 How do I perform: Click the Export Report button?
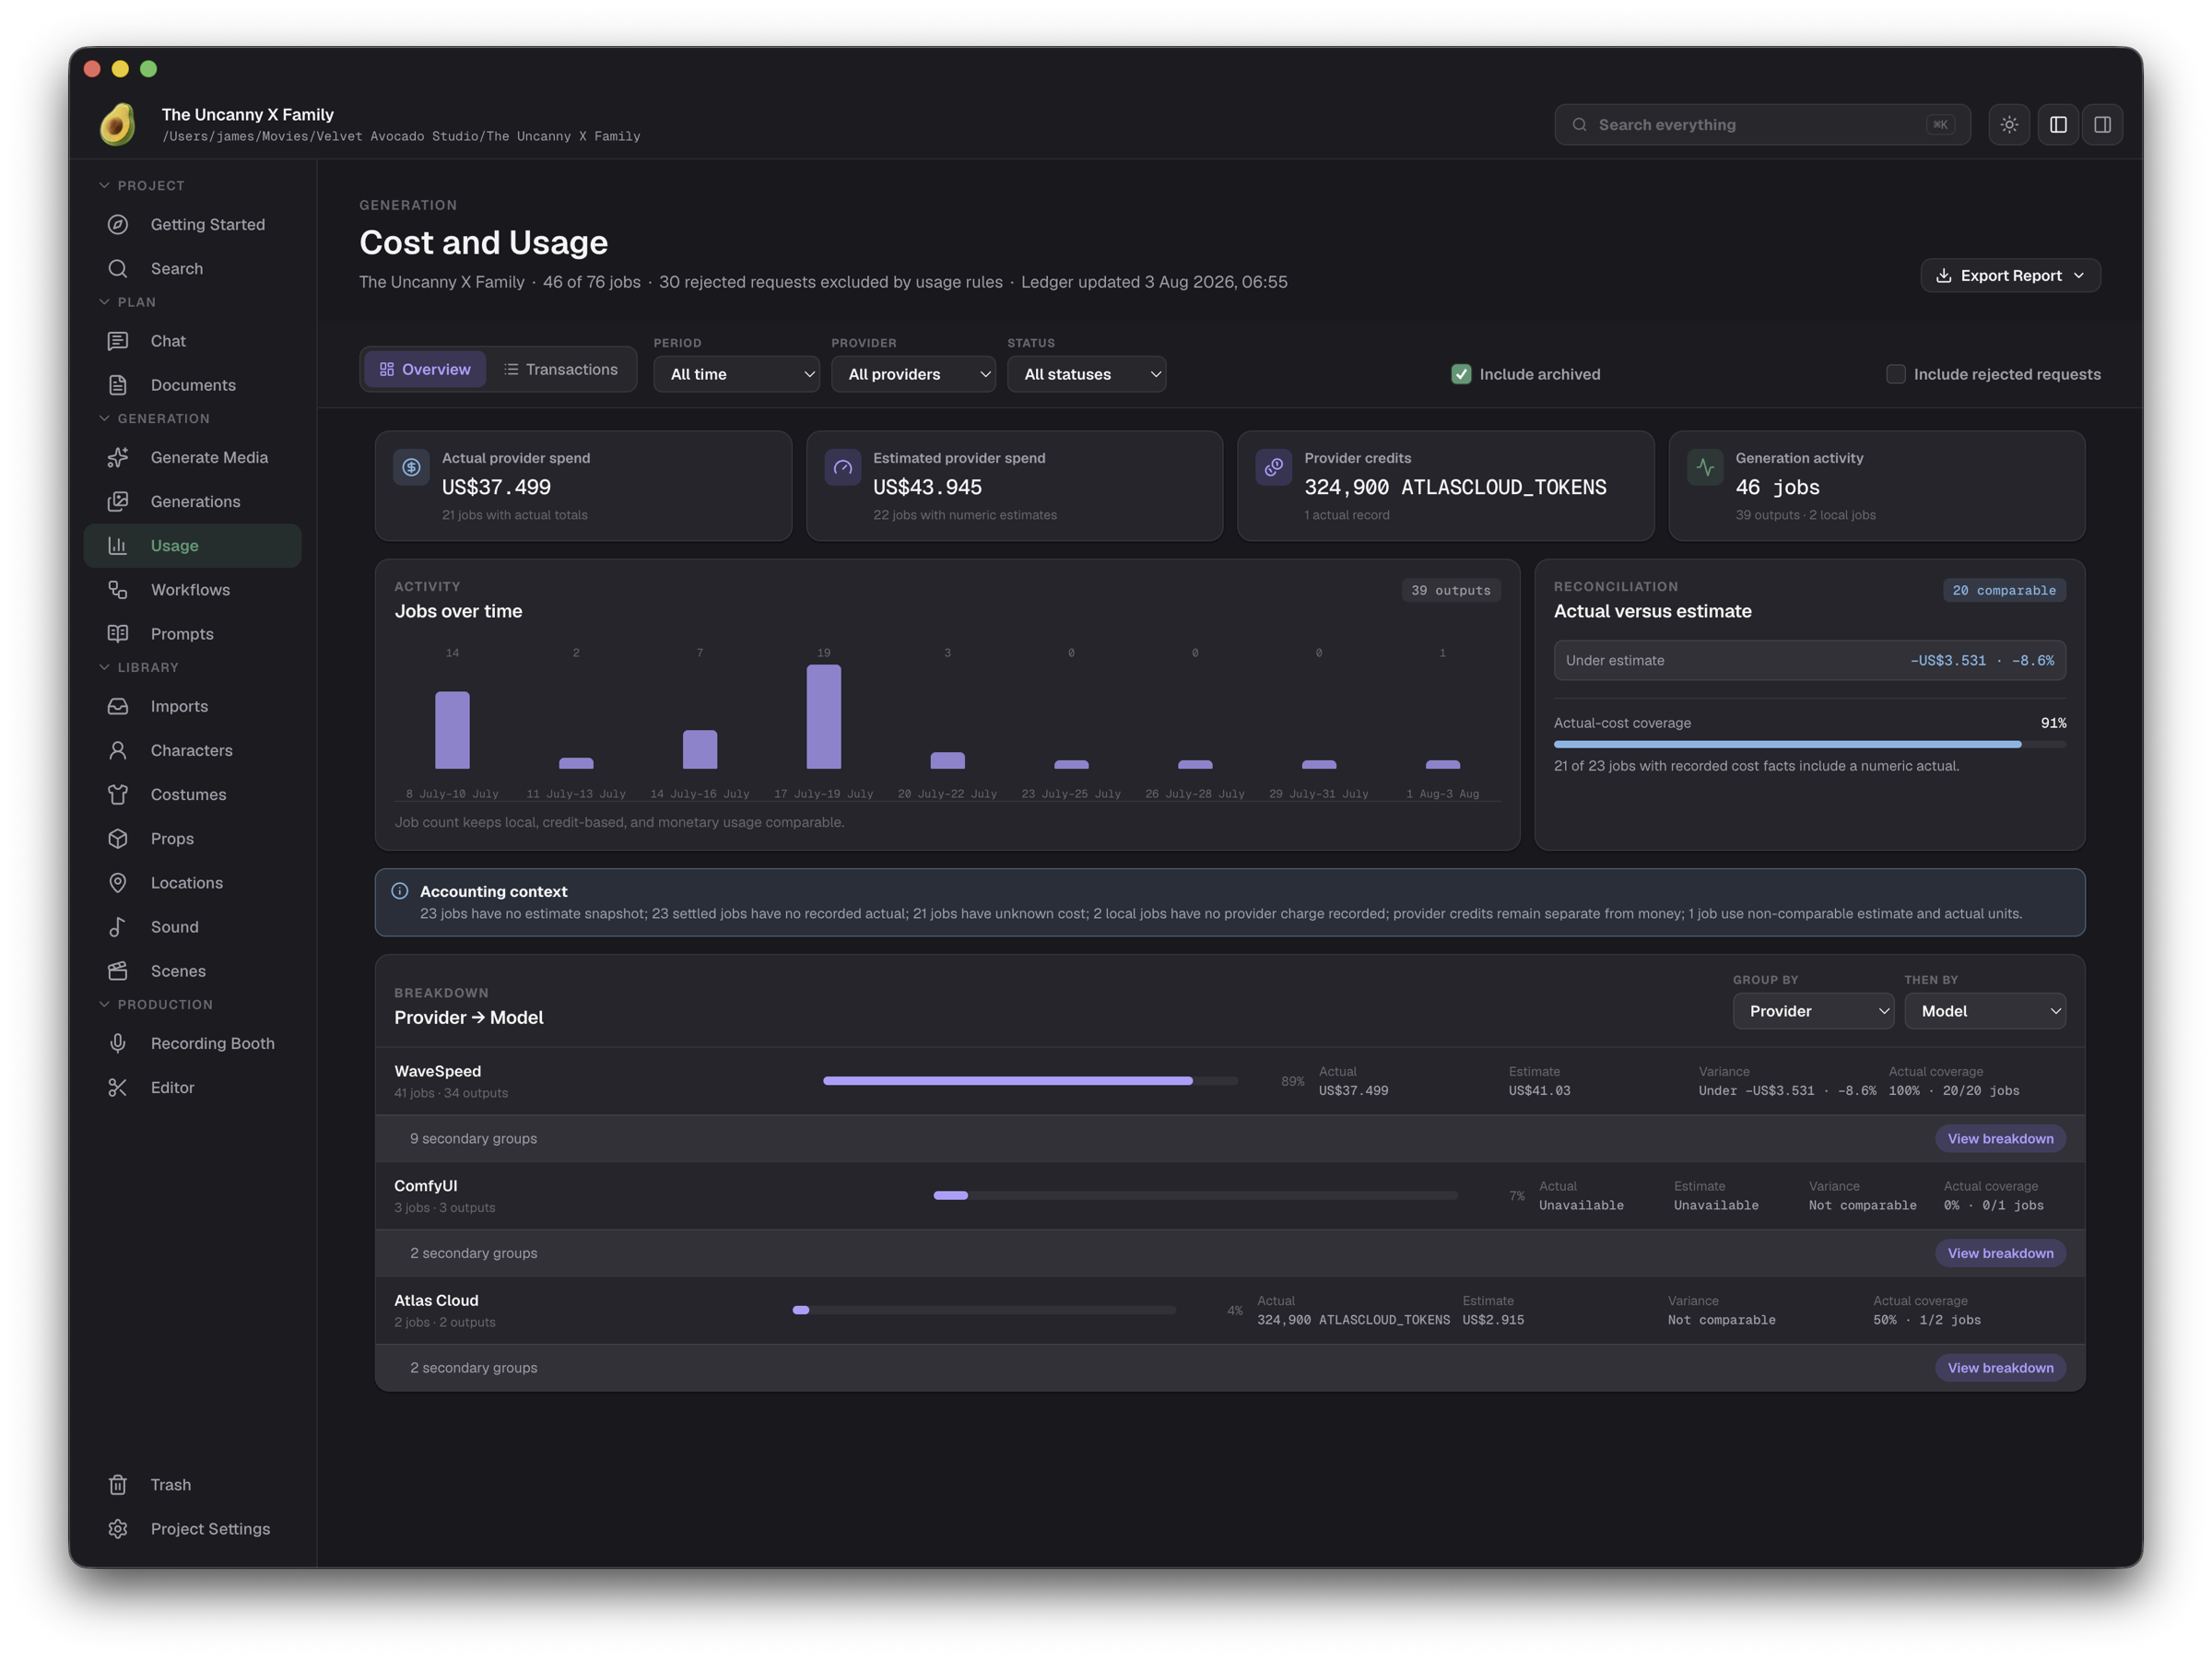2010,276
